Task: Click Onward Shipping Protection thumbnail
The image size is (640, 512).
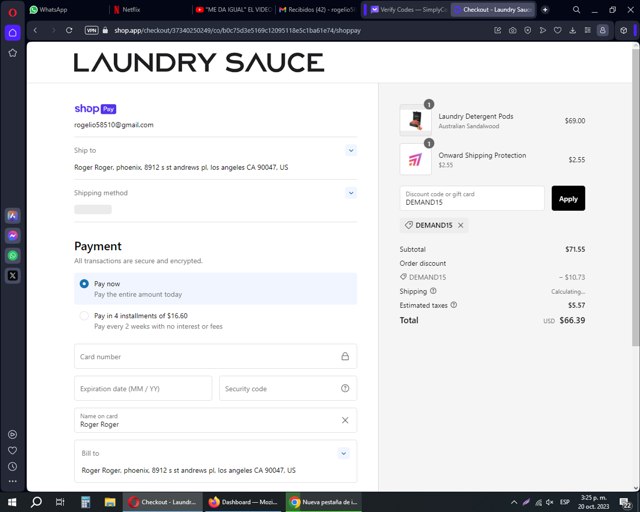Action: pyautogui.click(x=416, y=159)
